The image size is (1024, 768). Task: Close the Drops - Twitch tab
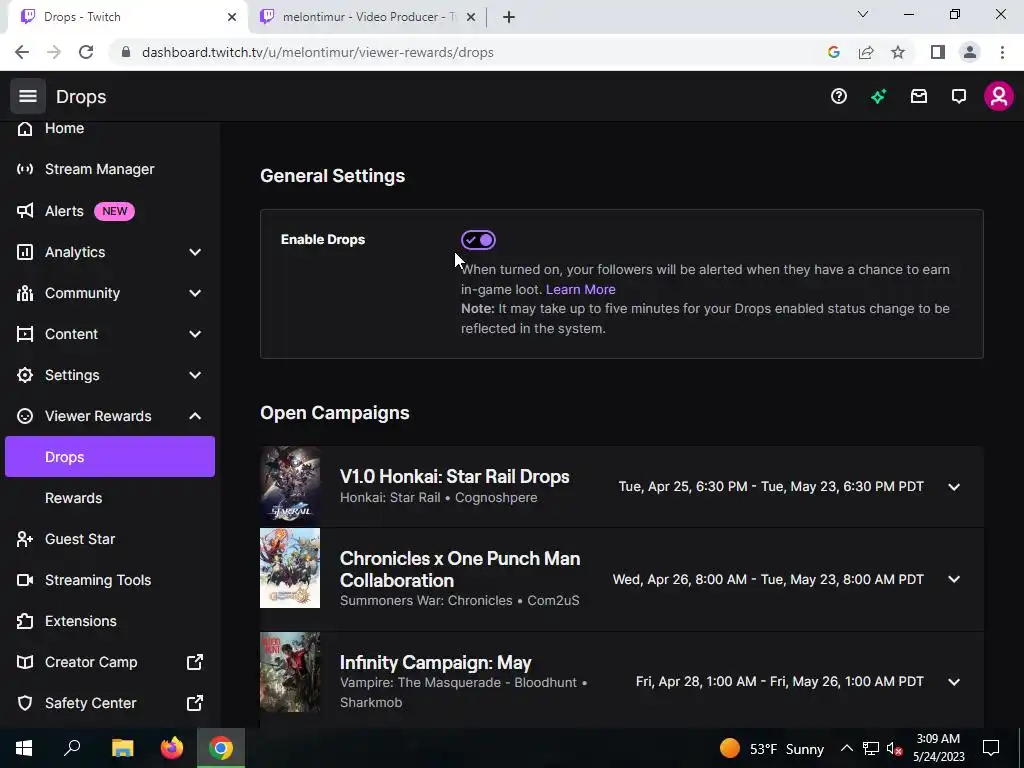click(232, 17)
